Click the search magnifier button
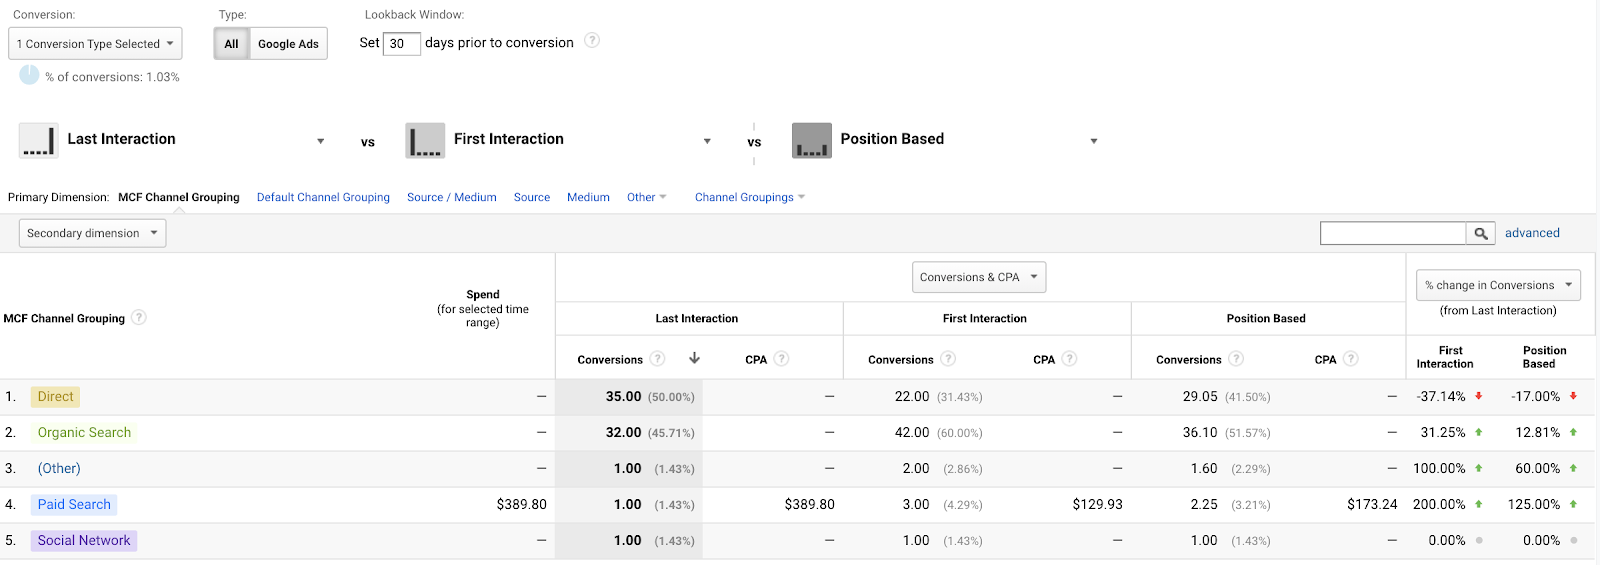 point(1481,233)
